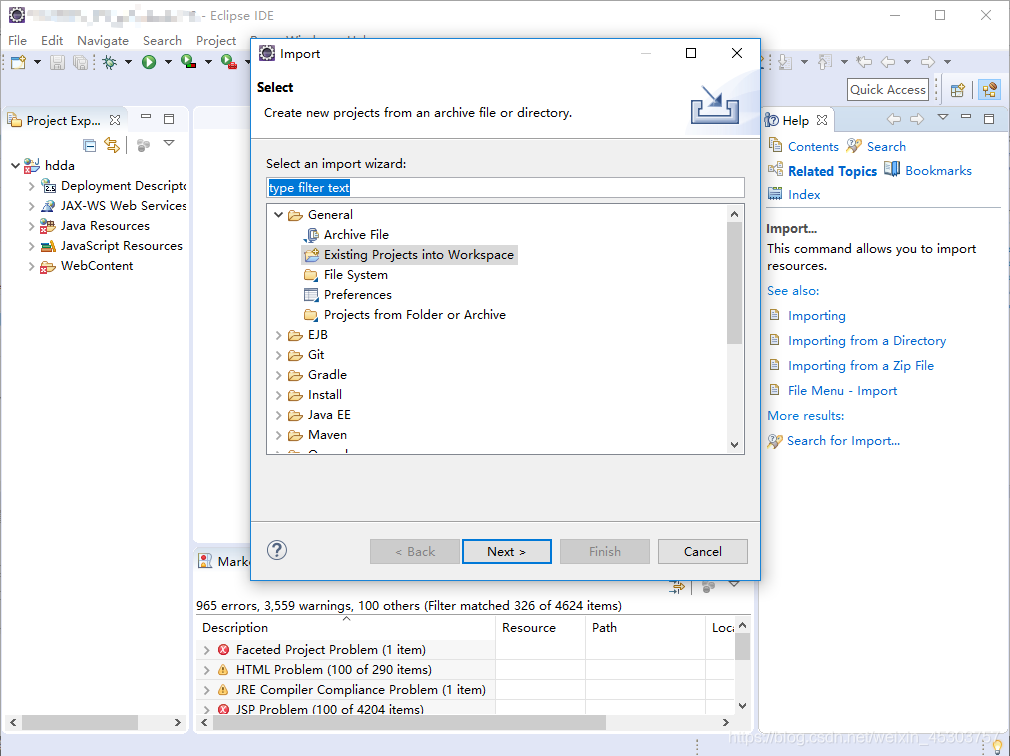Screen dimensions: 1010x756
Task: Collapse the General folder
Action: pyautogui.click(x=278, y=214)
